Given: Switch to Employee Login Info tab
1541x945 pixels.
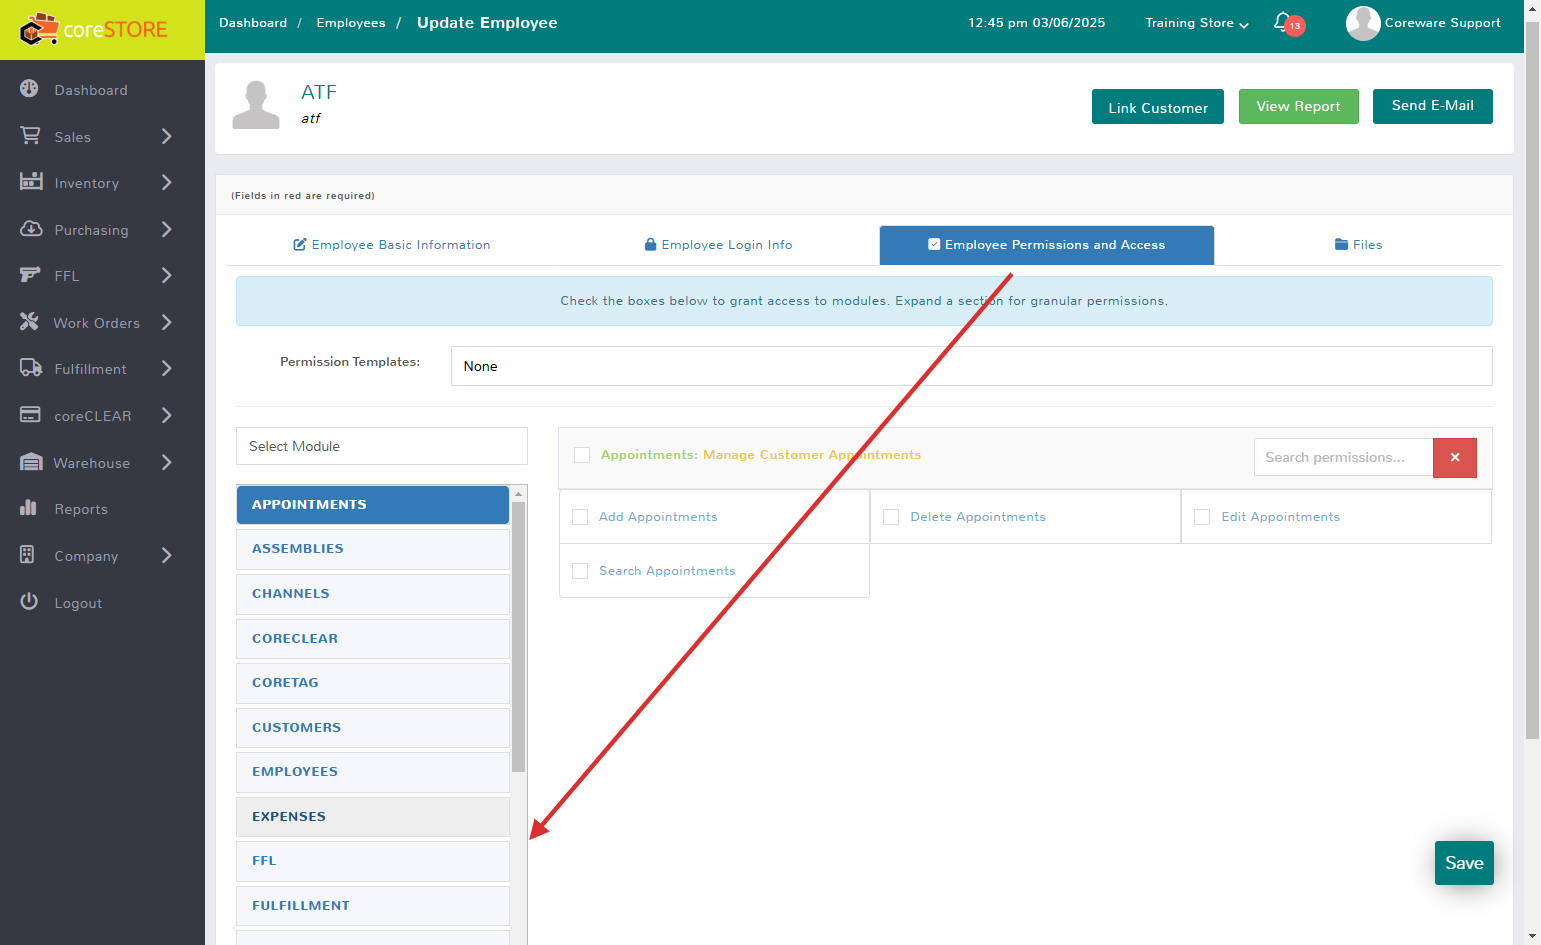Looking at the screenshot, I should [718, 245].
